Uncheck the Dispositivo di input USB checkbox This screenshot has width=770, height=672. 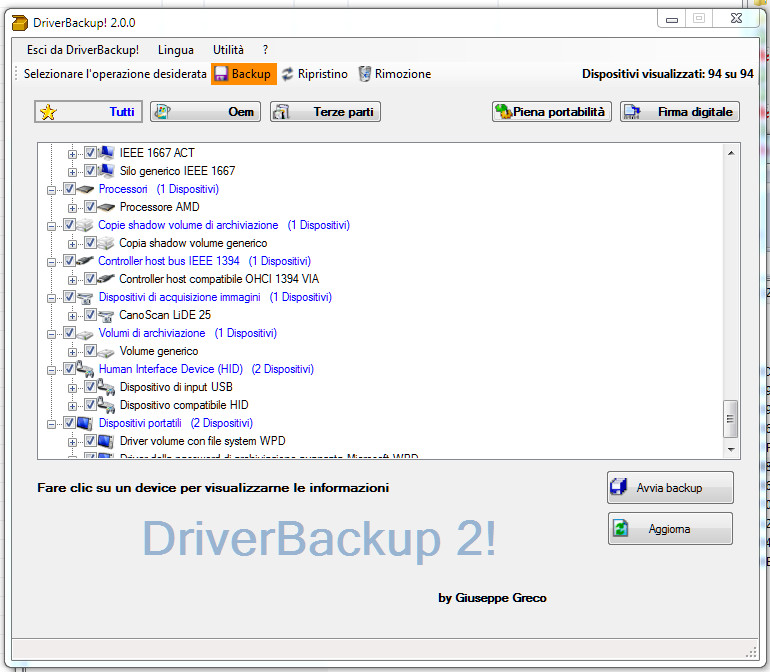[90, 387]
